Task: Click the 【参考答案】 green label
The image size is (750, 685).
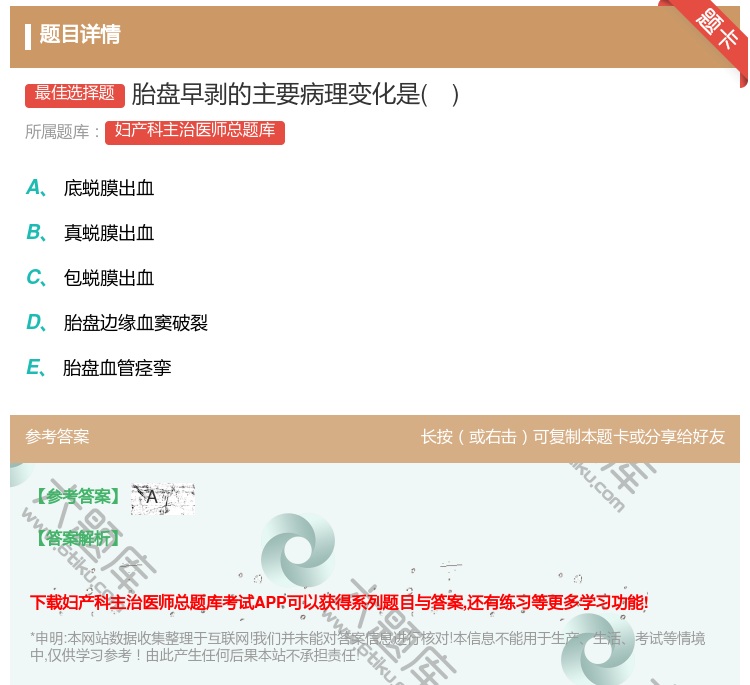Action: point(76,497)
